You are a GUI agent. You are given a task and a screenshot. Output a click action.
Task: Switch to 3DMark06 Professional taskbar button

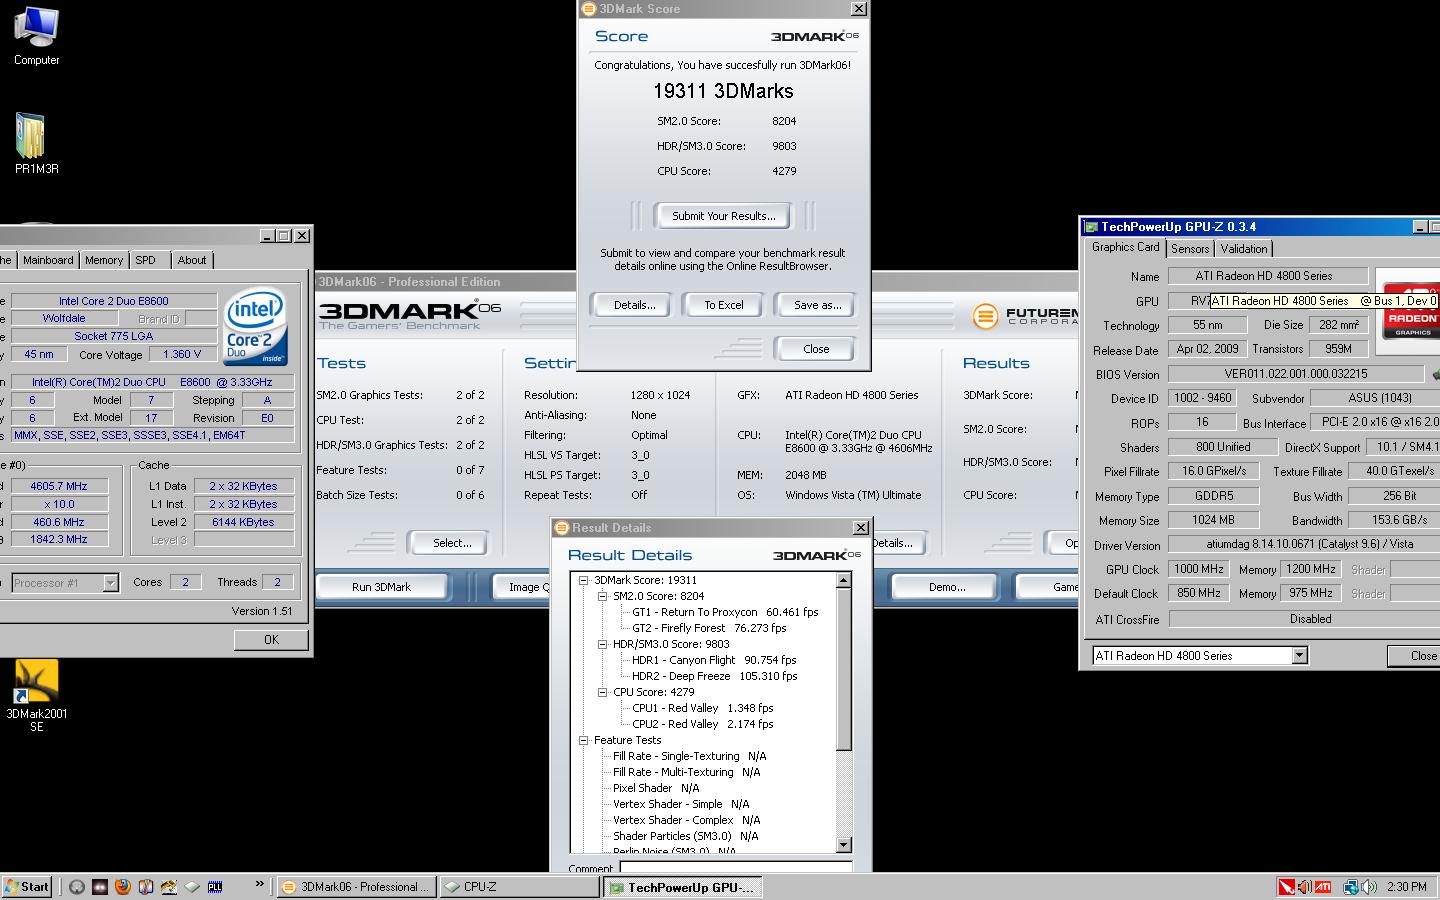pos(357,887)
